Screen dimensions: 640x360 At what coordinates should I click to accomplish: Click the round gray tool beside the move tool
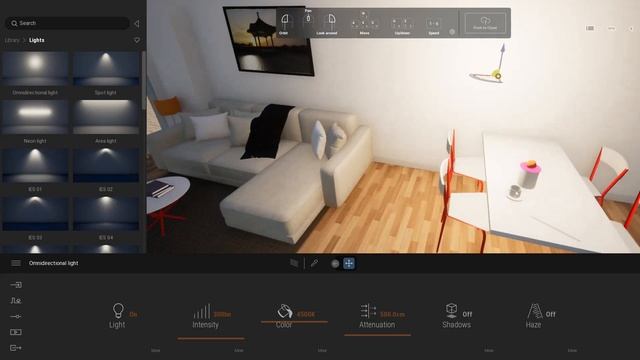tap(335, 264)
